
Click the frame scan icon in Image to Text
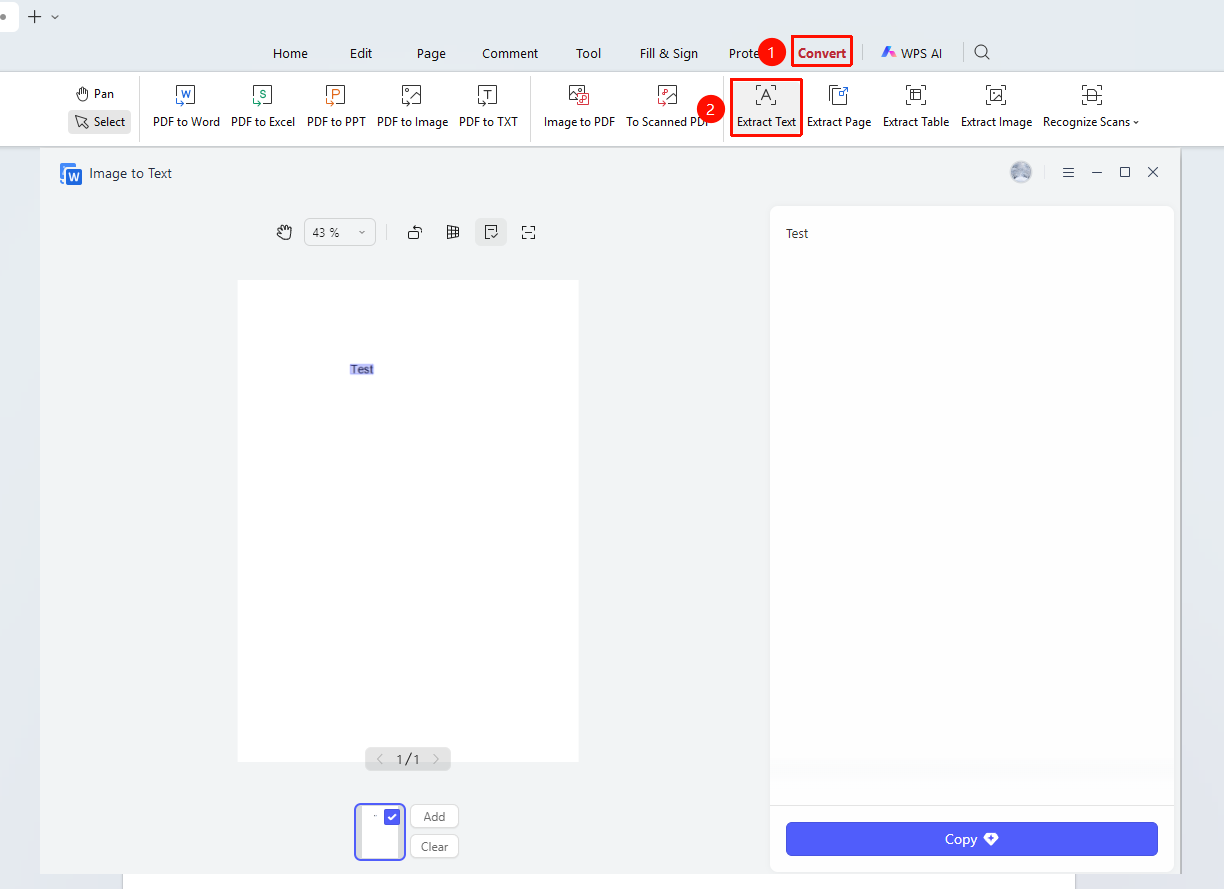pos(529,232)
